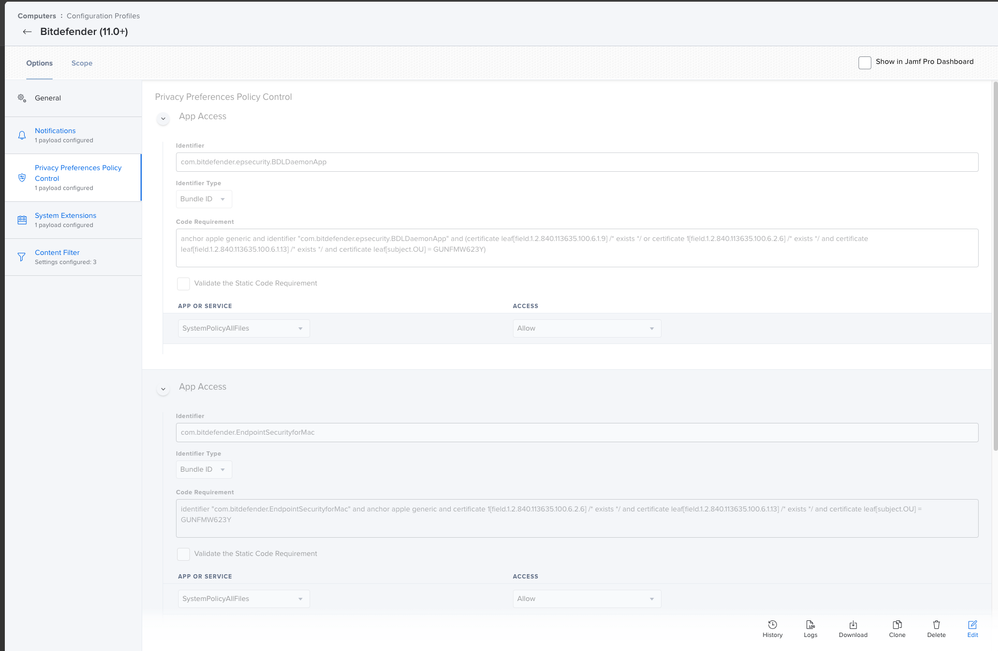This screenshot has width=998, height=651.
Task: Select General payload in sidebar
Action: click(73, 98)
